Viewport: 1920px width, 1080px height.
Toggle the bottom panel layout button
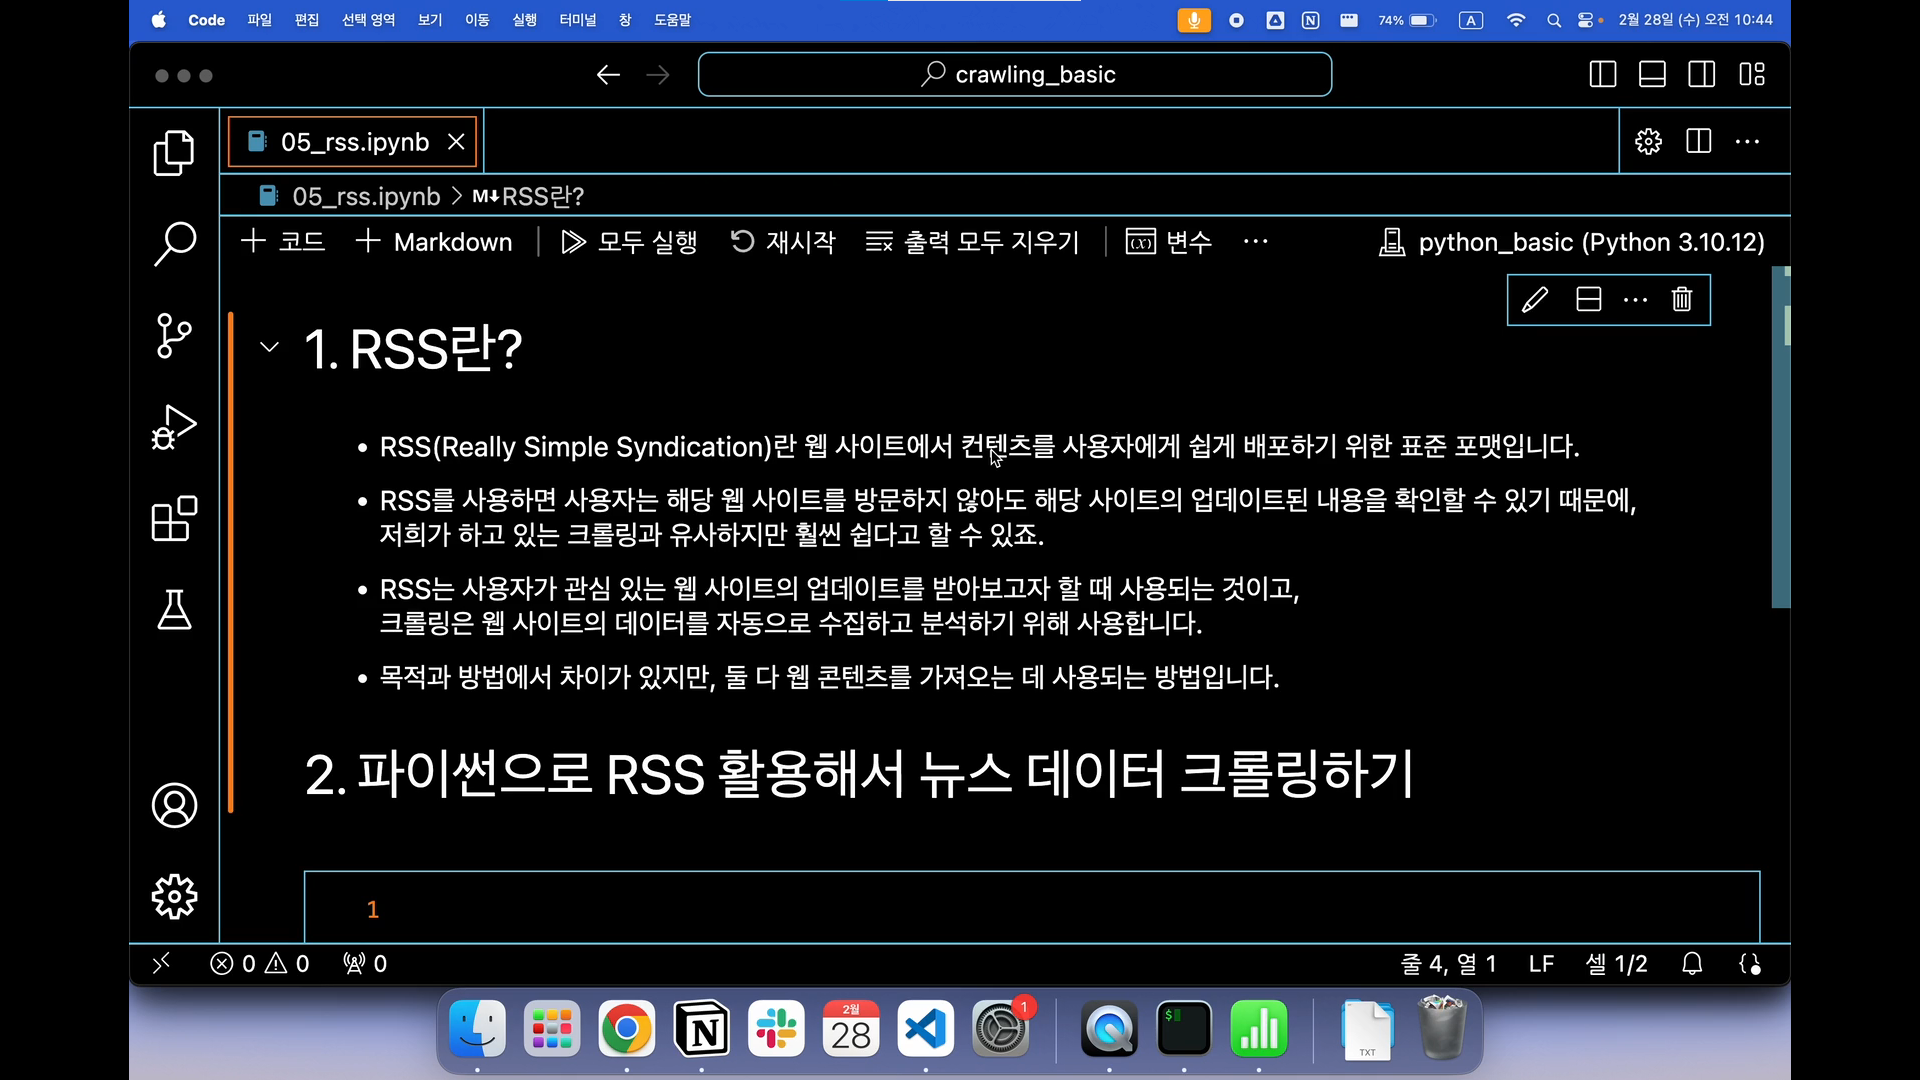[1652, 75]
